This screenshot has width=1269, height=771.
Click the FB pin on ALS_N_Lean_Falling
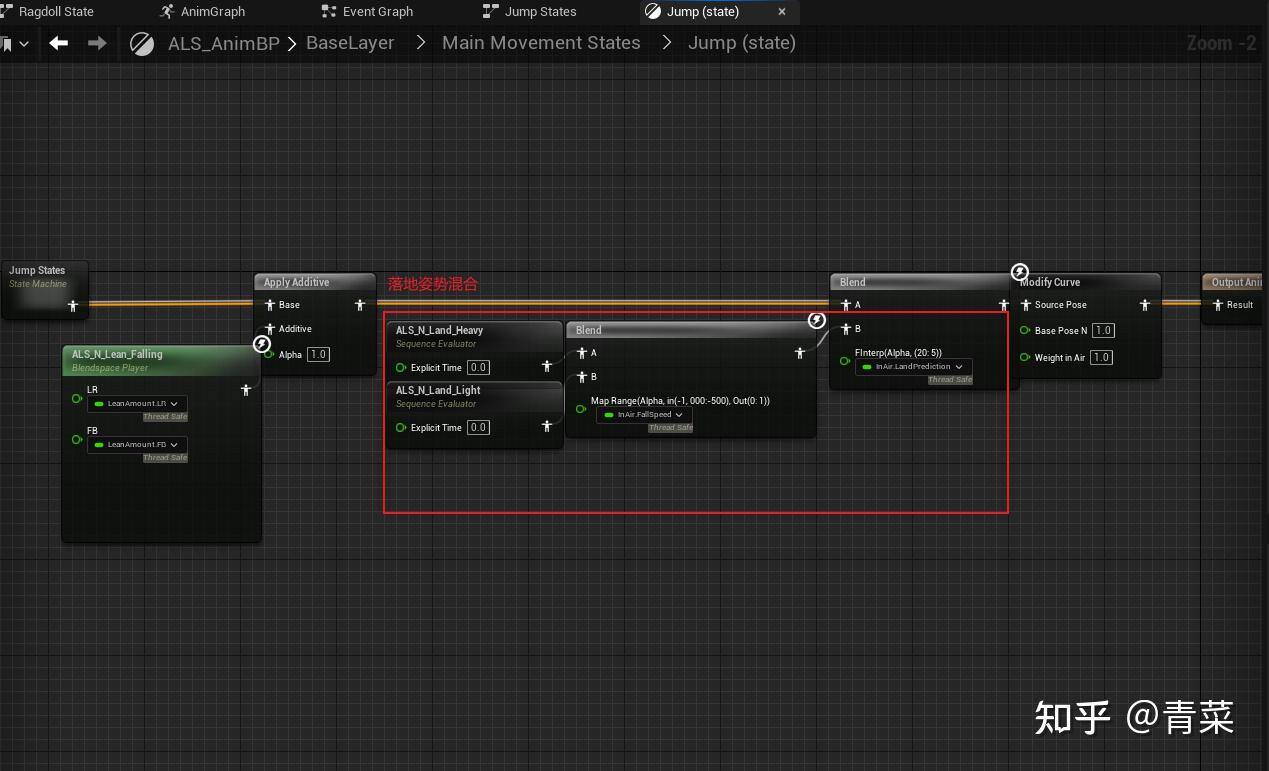(77, 440)
